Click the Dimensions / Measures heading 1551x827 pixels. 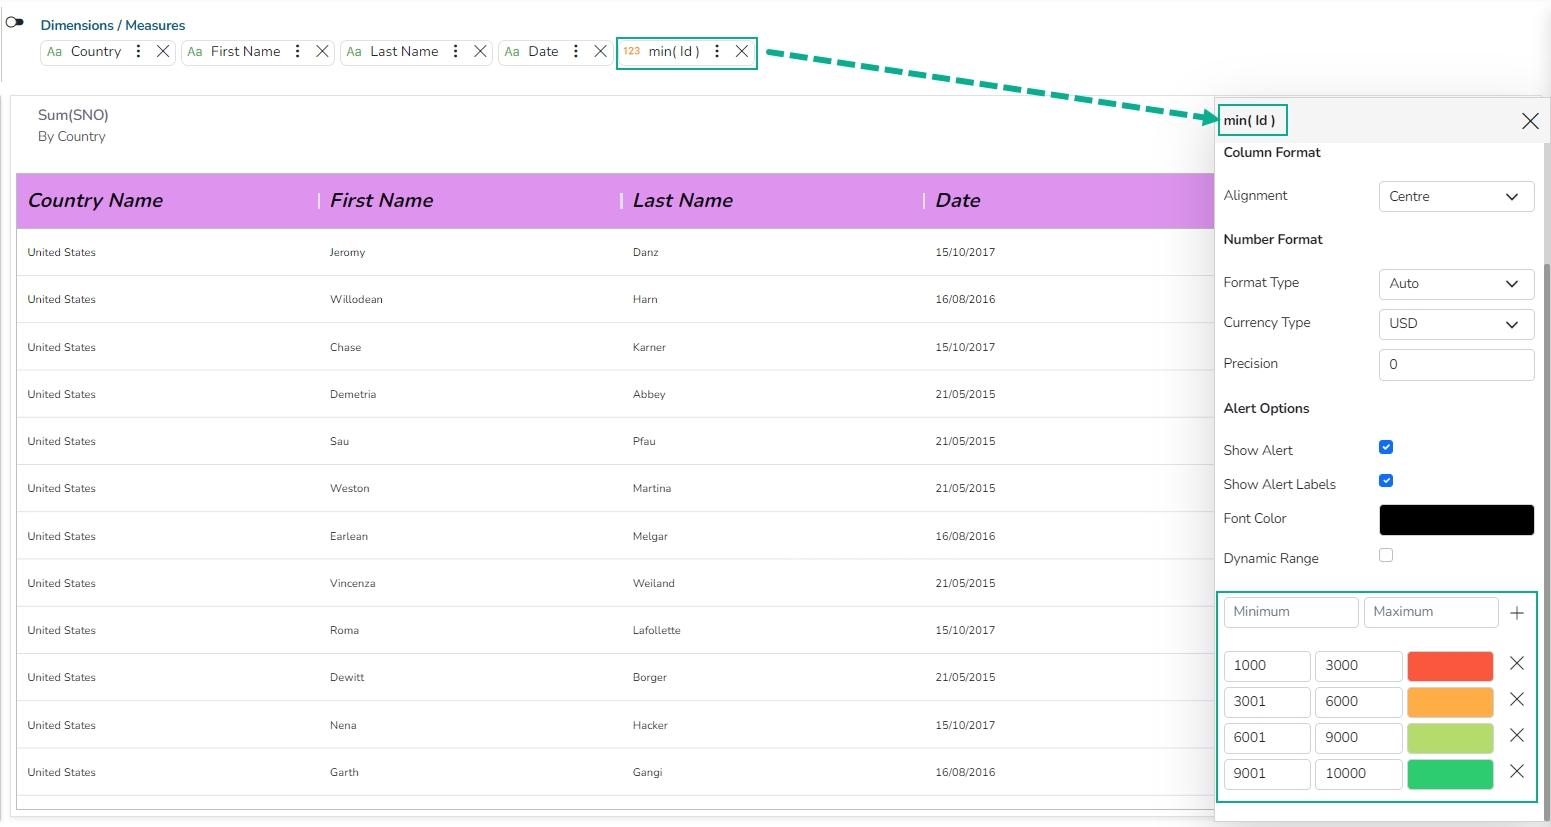click(x=112, y=25)
